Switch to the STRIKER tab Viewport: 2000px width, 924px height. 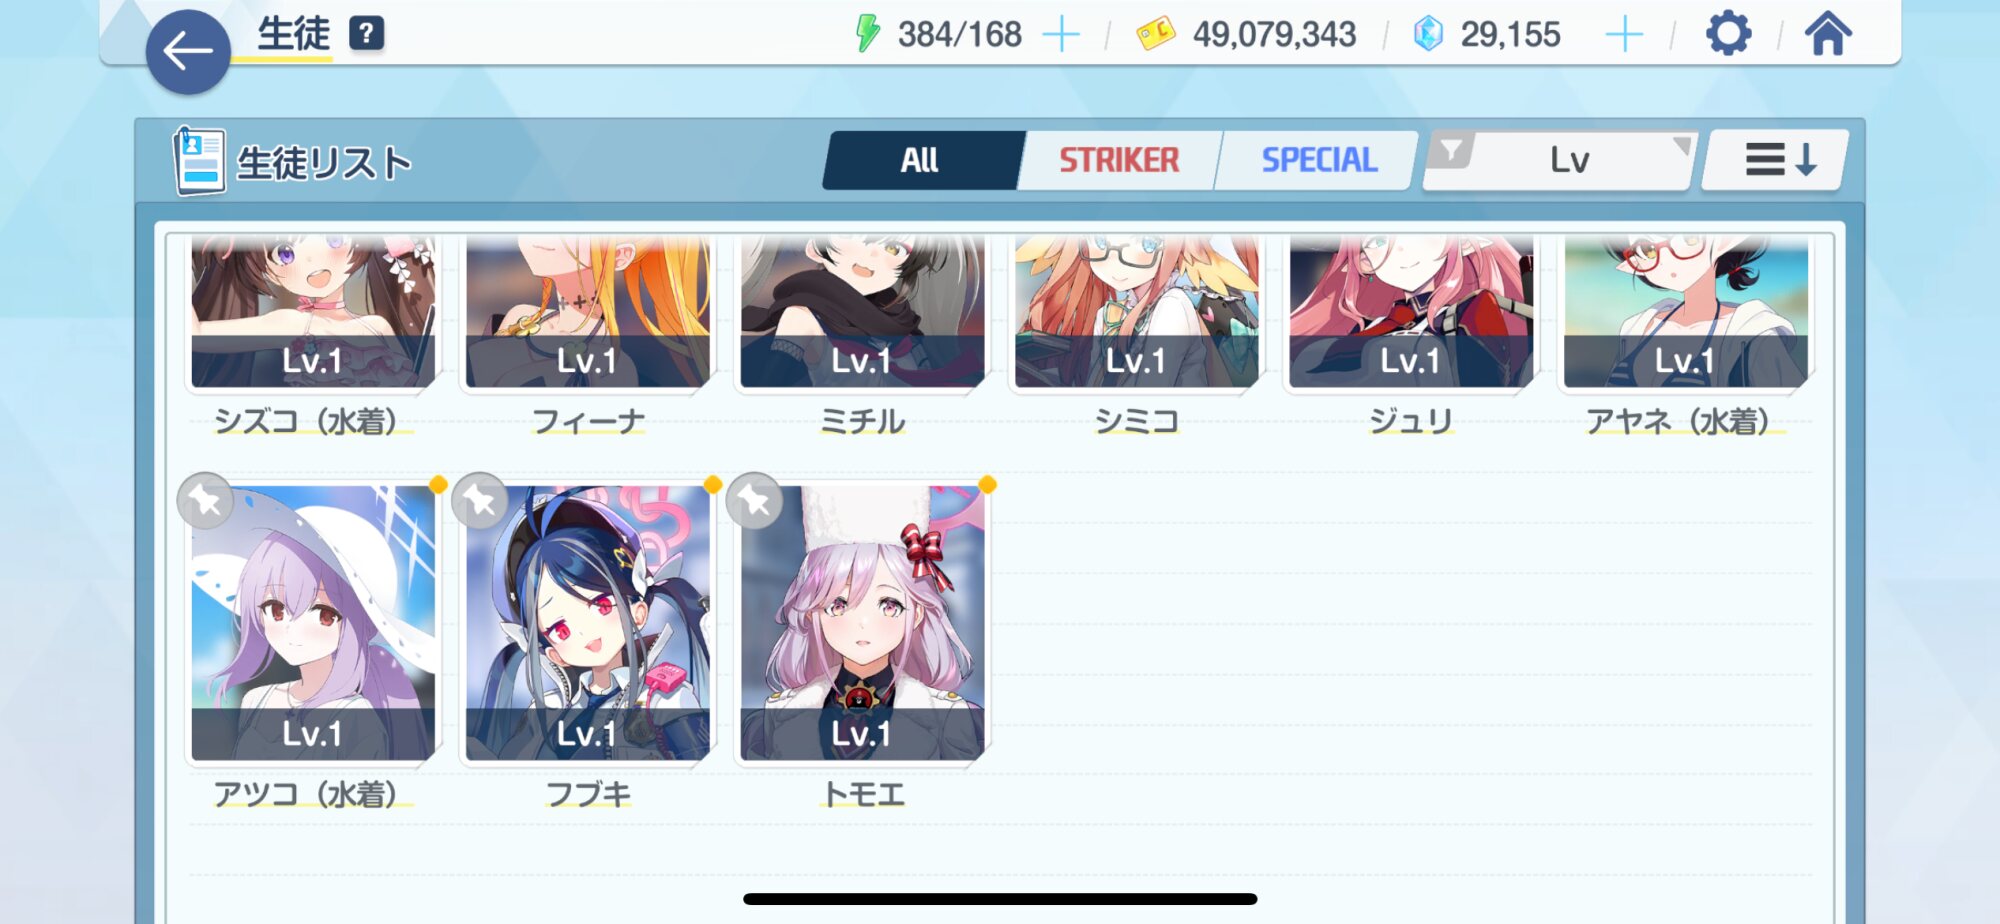(1119, 160)
